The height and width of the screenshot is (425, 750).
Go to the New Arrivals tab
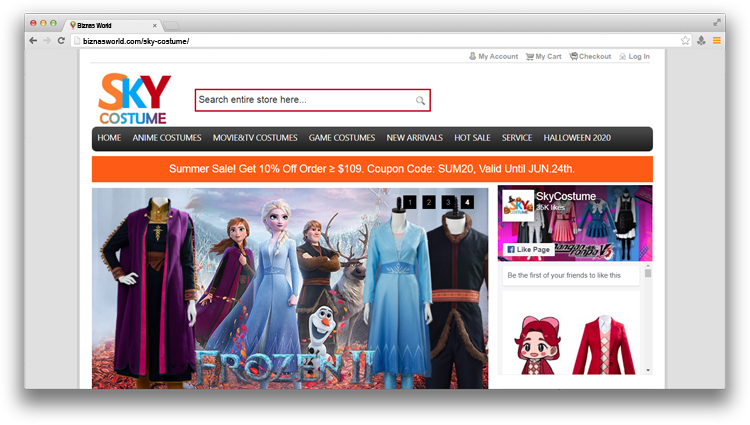click(x=414, y=138)
